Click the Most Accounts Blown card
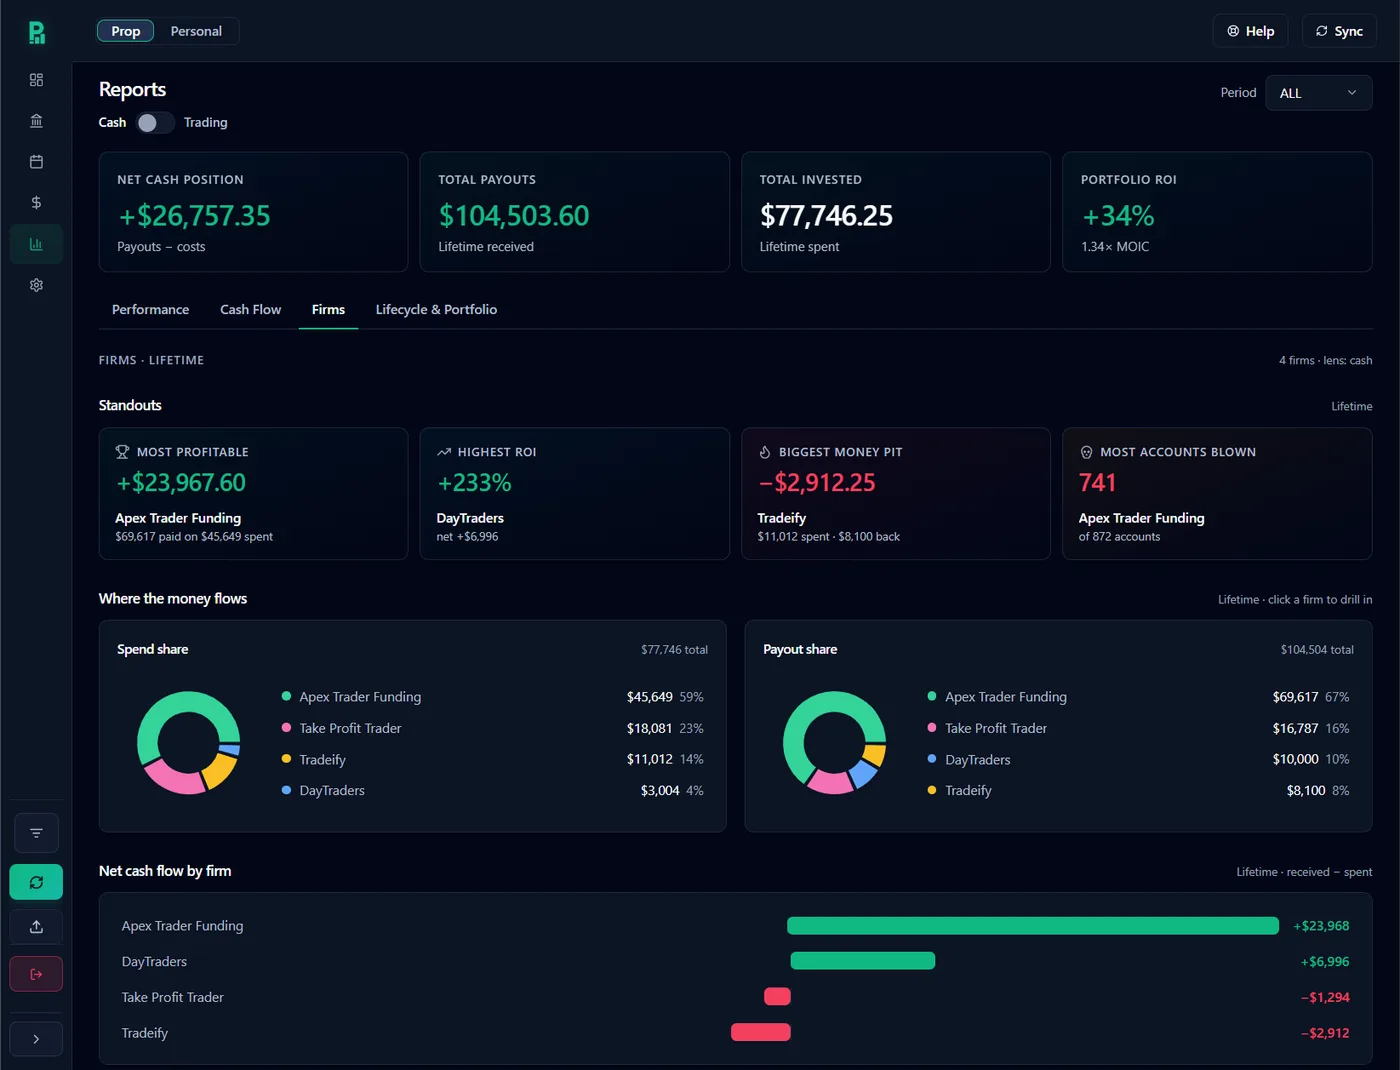 pyautogui.click(x=1217, y=494)
